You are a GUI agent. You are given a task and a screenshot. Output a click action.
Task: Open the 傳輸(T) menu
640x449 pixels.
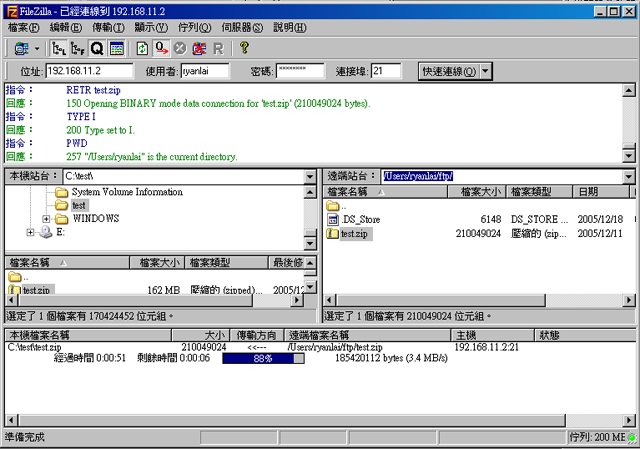[108, 28]
